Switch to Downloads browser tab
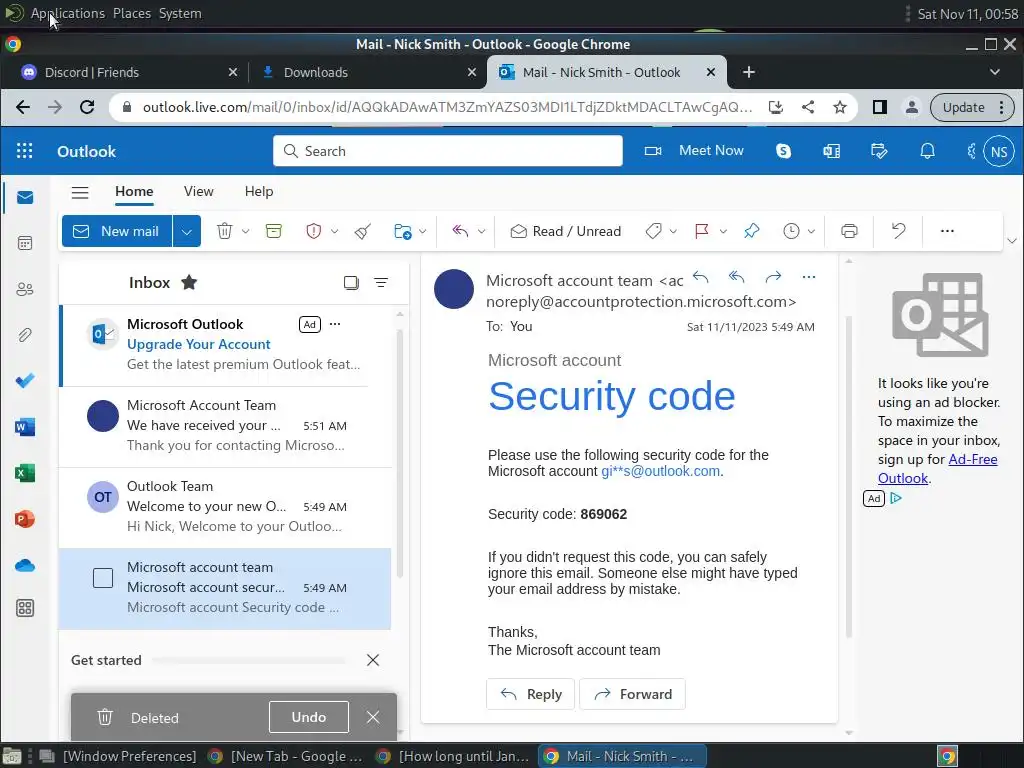This screenshot has width=1024, height=768. 367,72
